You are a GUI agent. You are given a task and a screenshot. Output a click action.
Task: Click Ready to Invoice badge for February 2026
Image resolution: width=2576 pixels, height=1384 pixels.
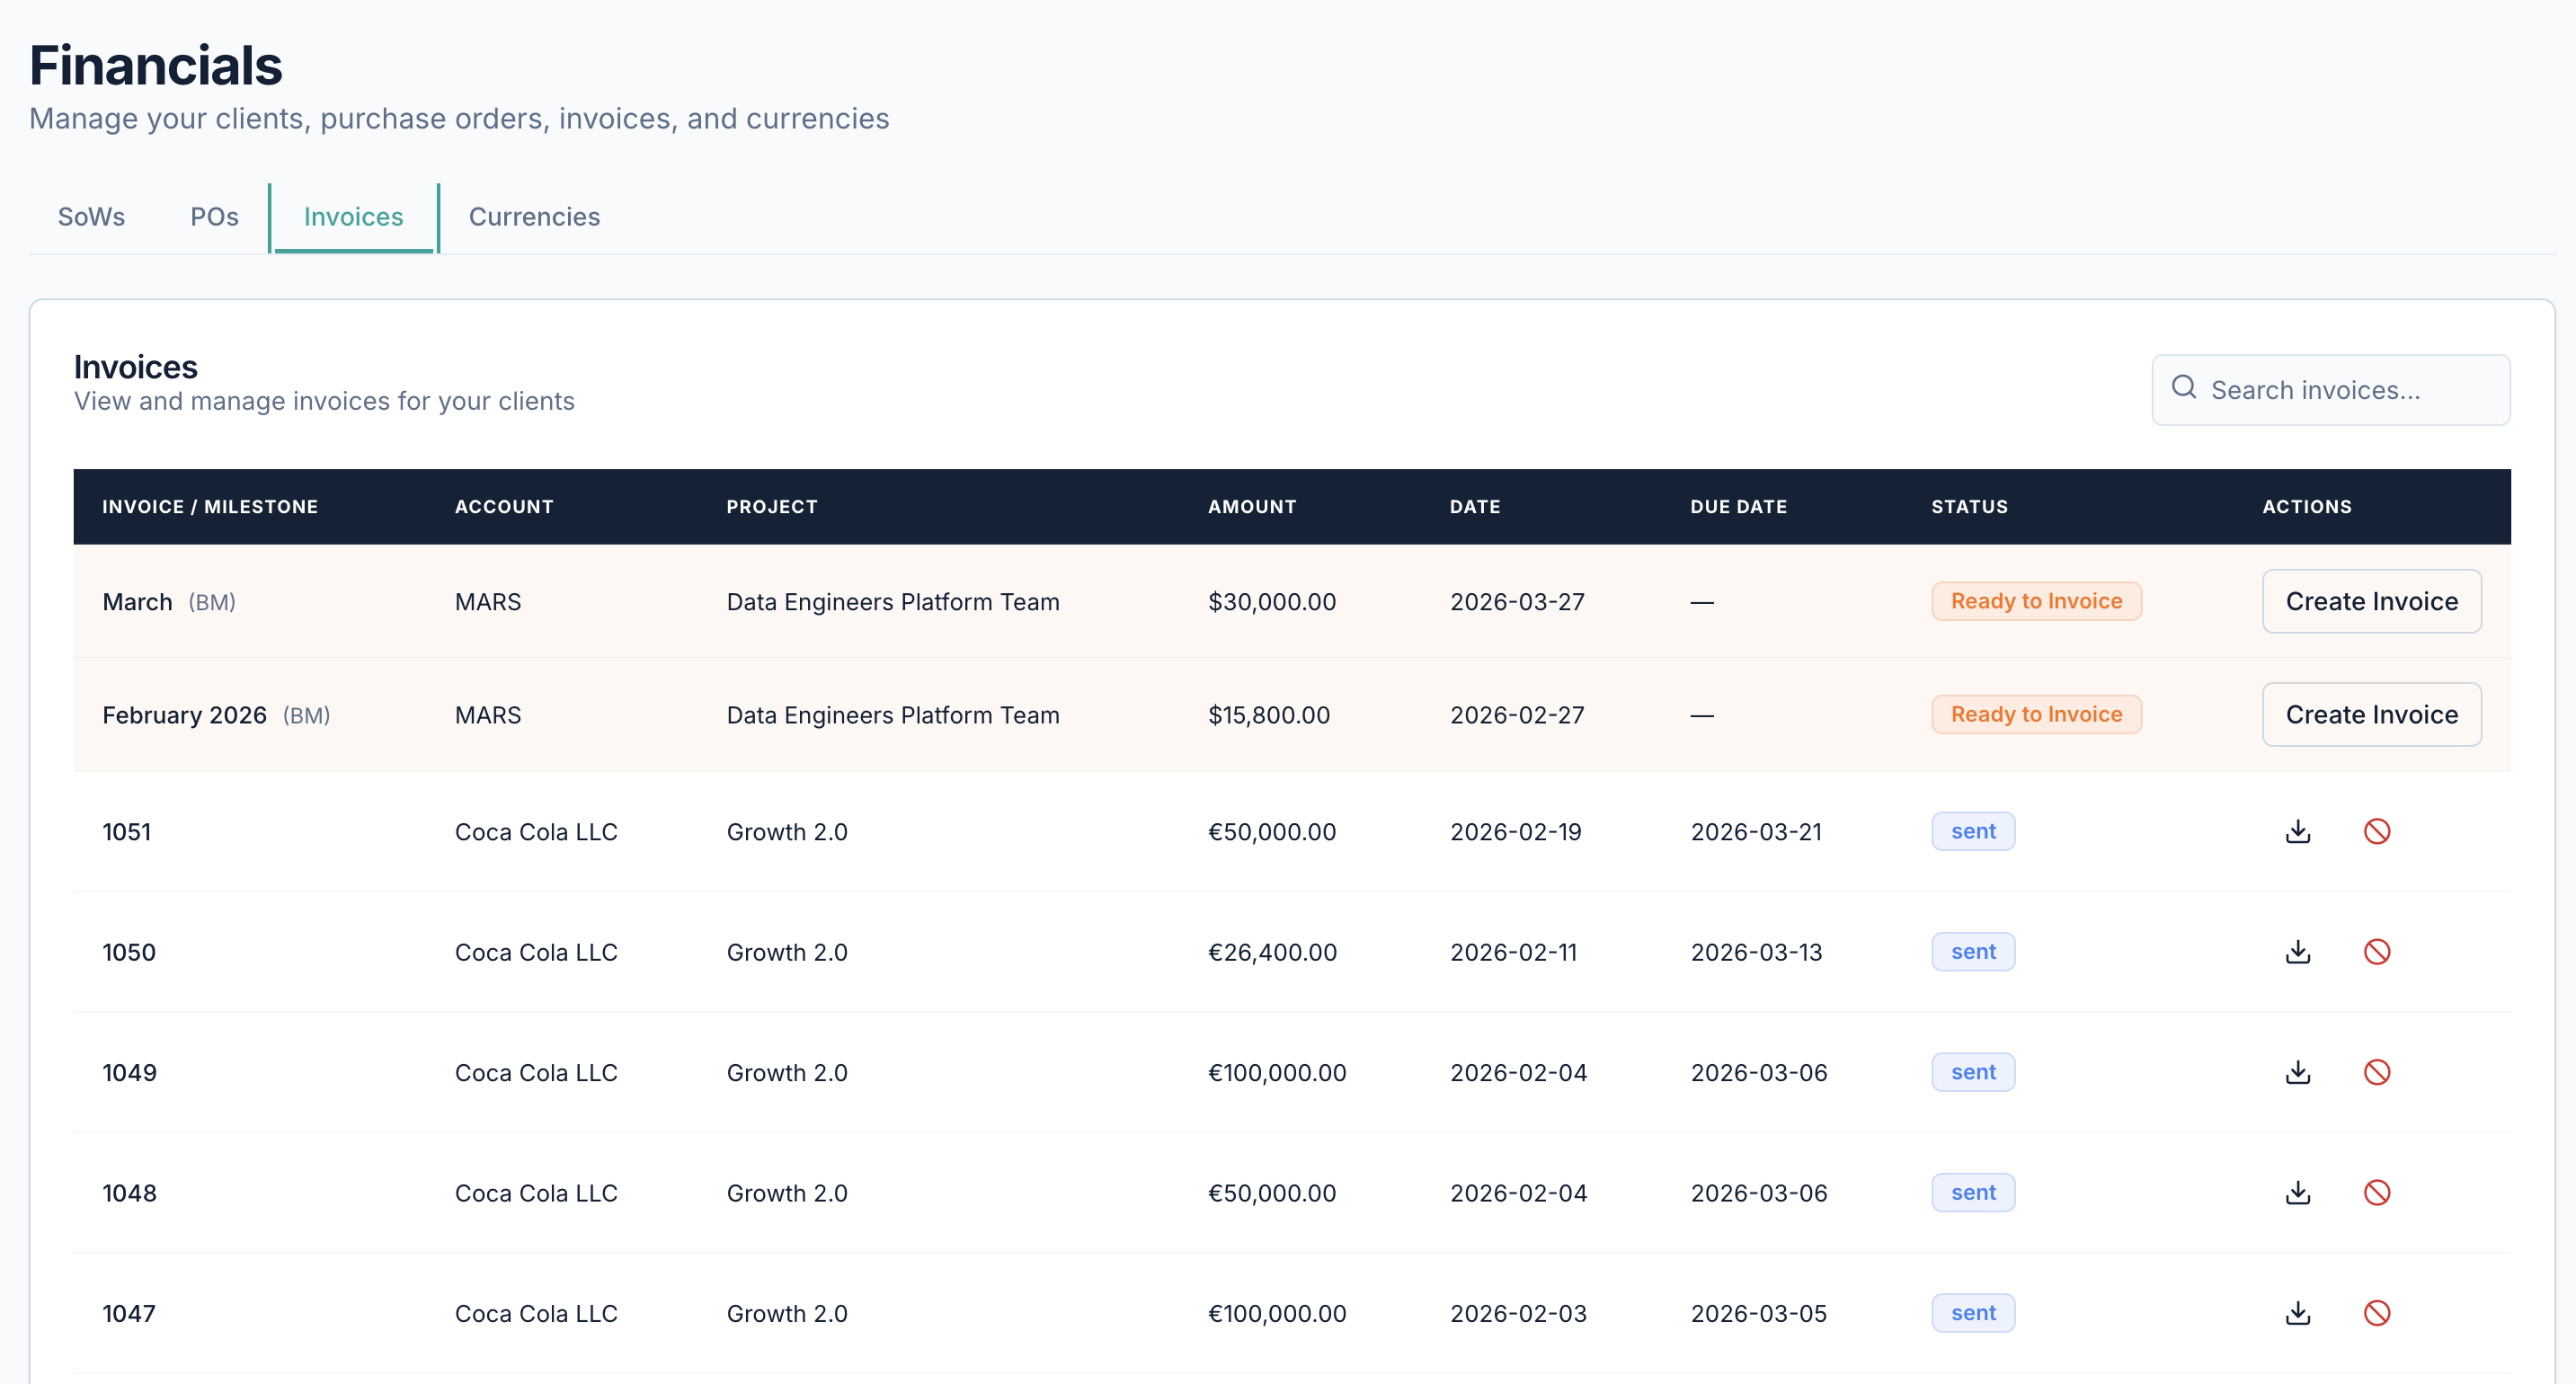click(x=2036, y=714)
